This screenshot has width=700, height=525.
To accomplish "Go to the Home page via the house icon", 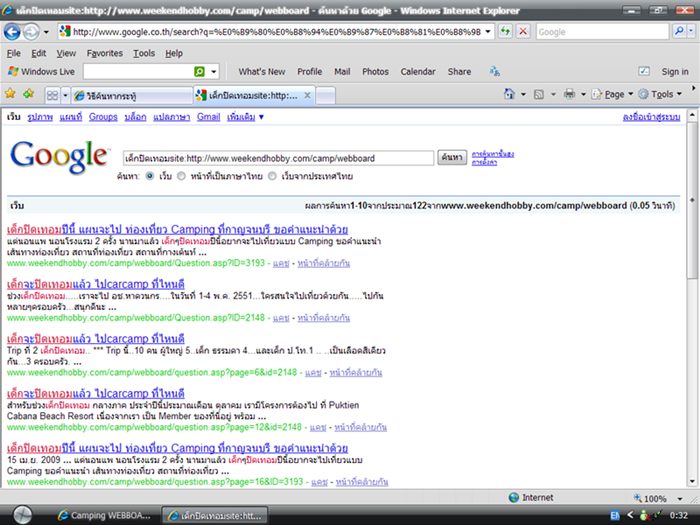I will 511,94.
